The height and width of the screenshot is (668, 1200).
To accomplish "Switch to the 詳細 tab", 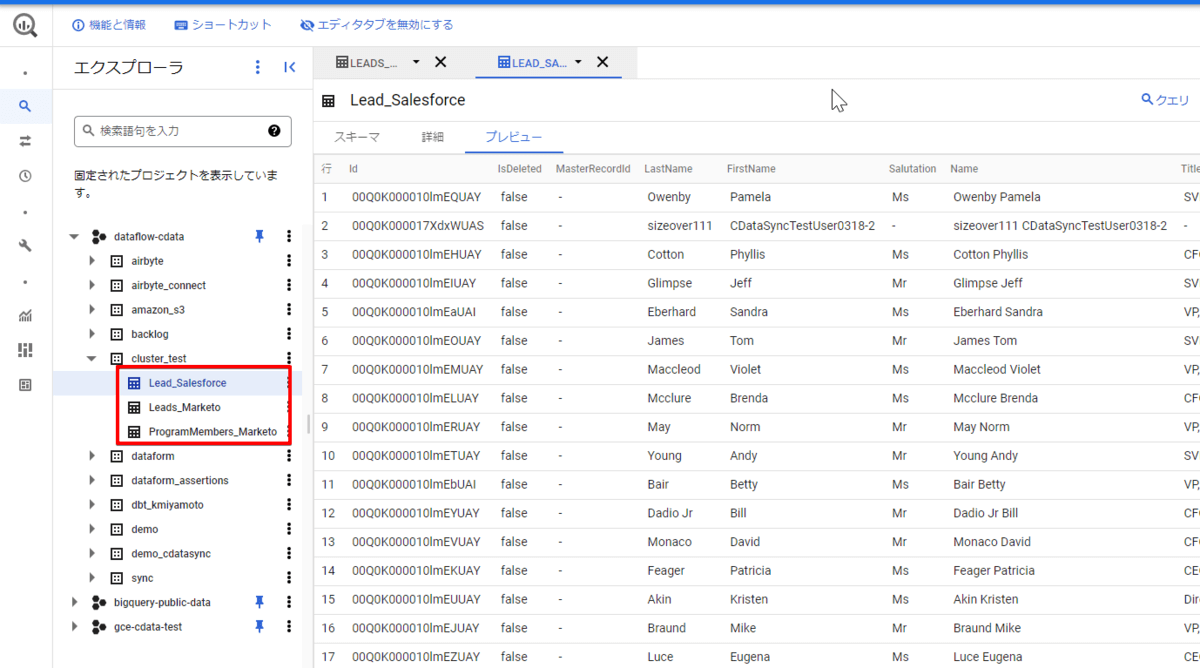I will tap(432, 137).
